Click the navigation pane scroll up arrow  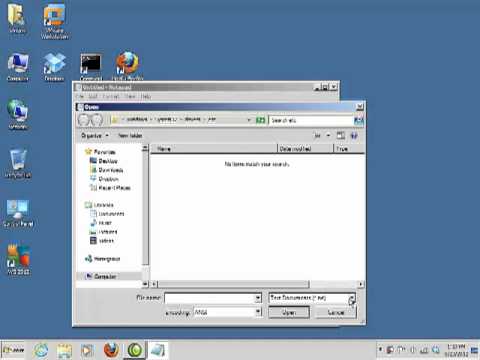(145, 148)
